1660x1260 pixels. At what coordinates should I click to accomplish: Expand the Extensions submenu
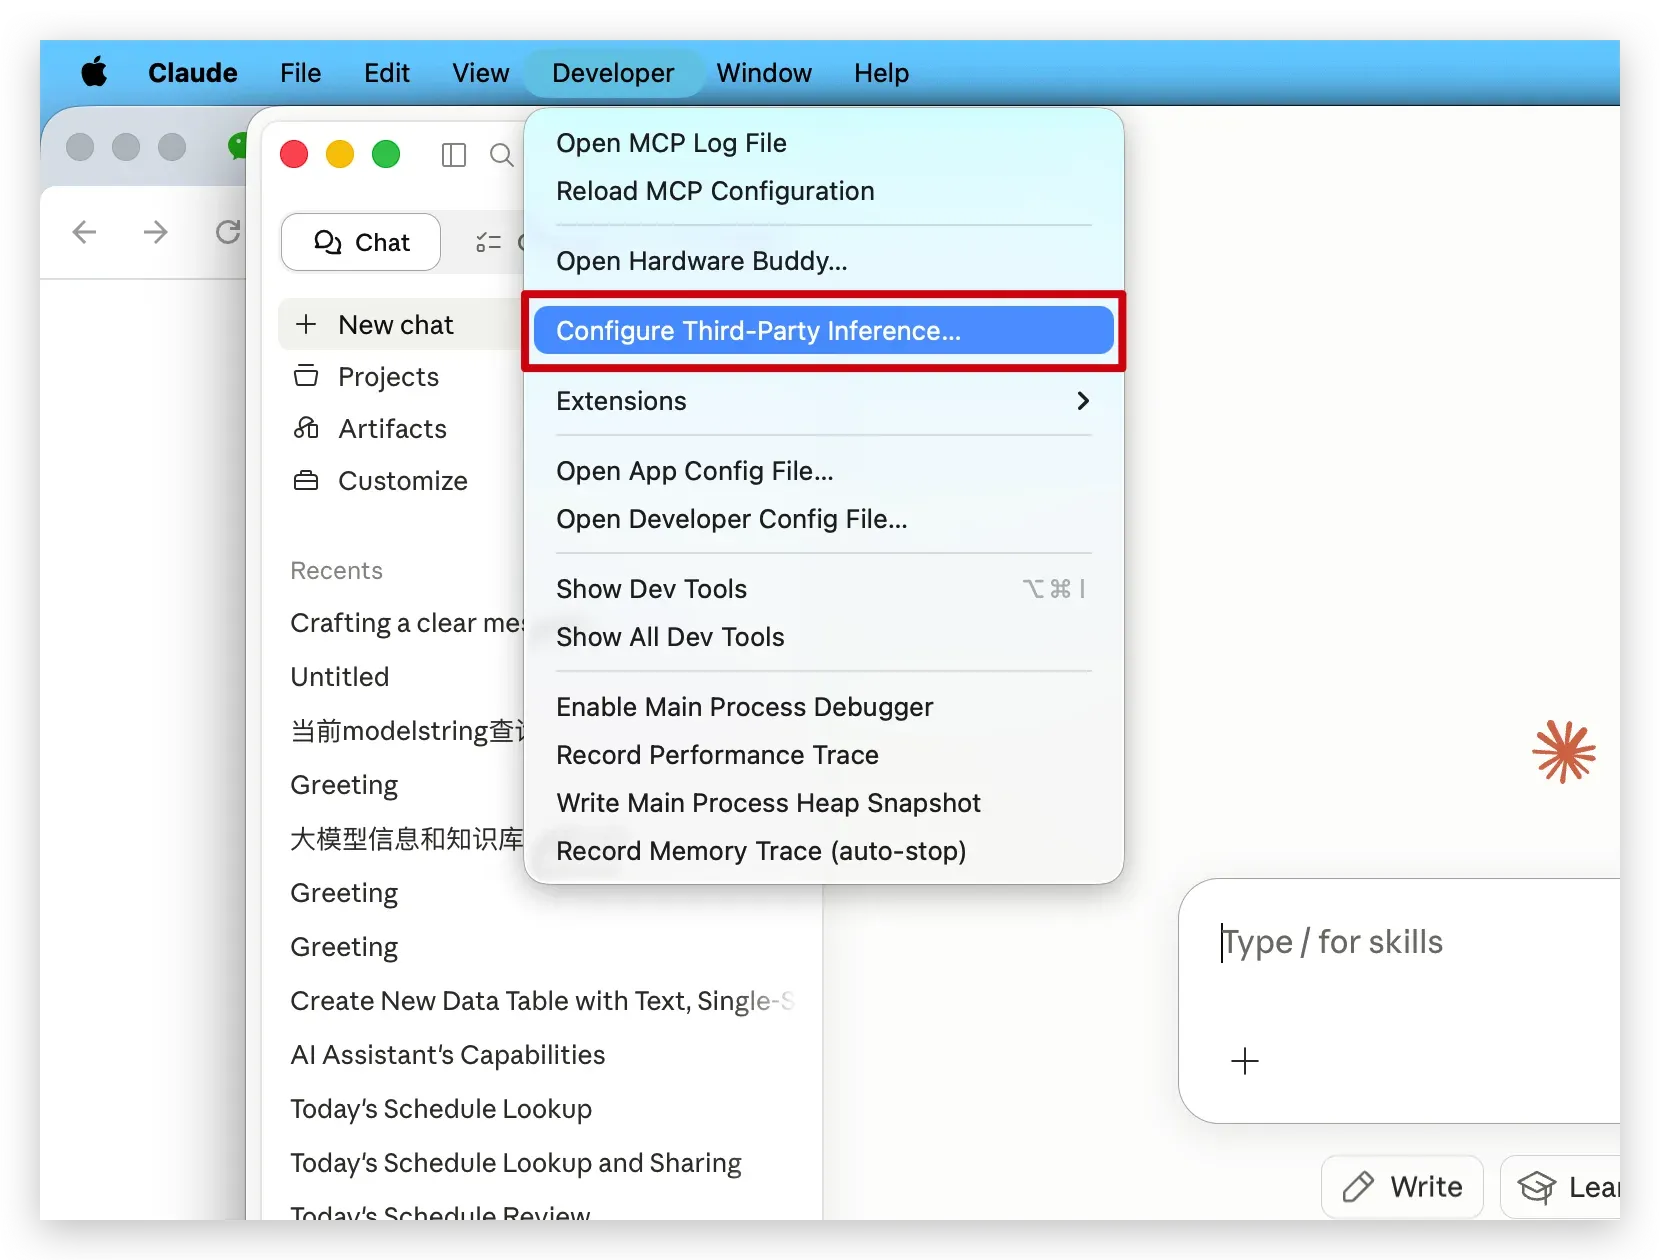click(824, 401)
